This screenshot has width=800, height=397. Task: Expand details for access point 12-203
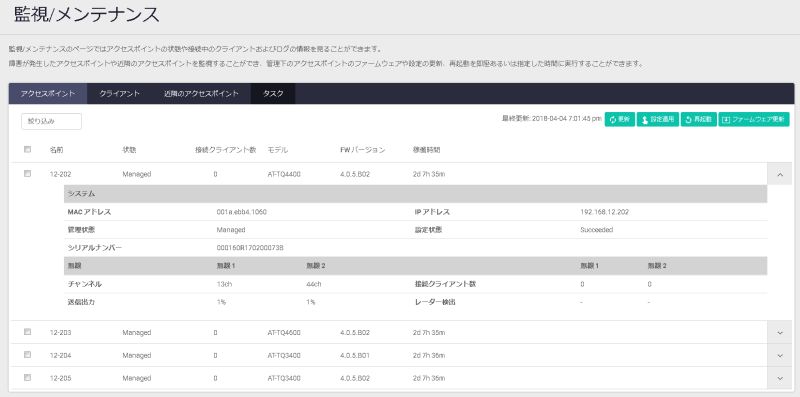click(x=780, y=333)
